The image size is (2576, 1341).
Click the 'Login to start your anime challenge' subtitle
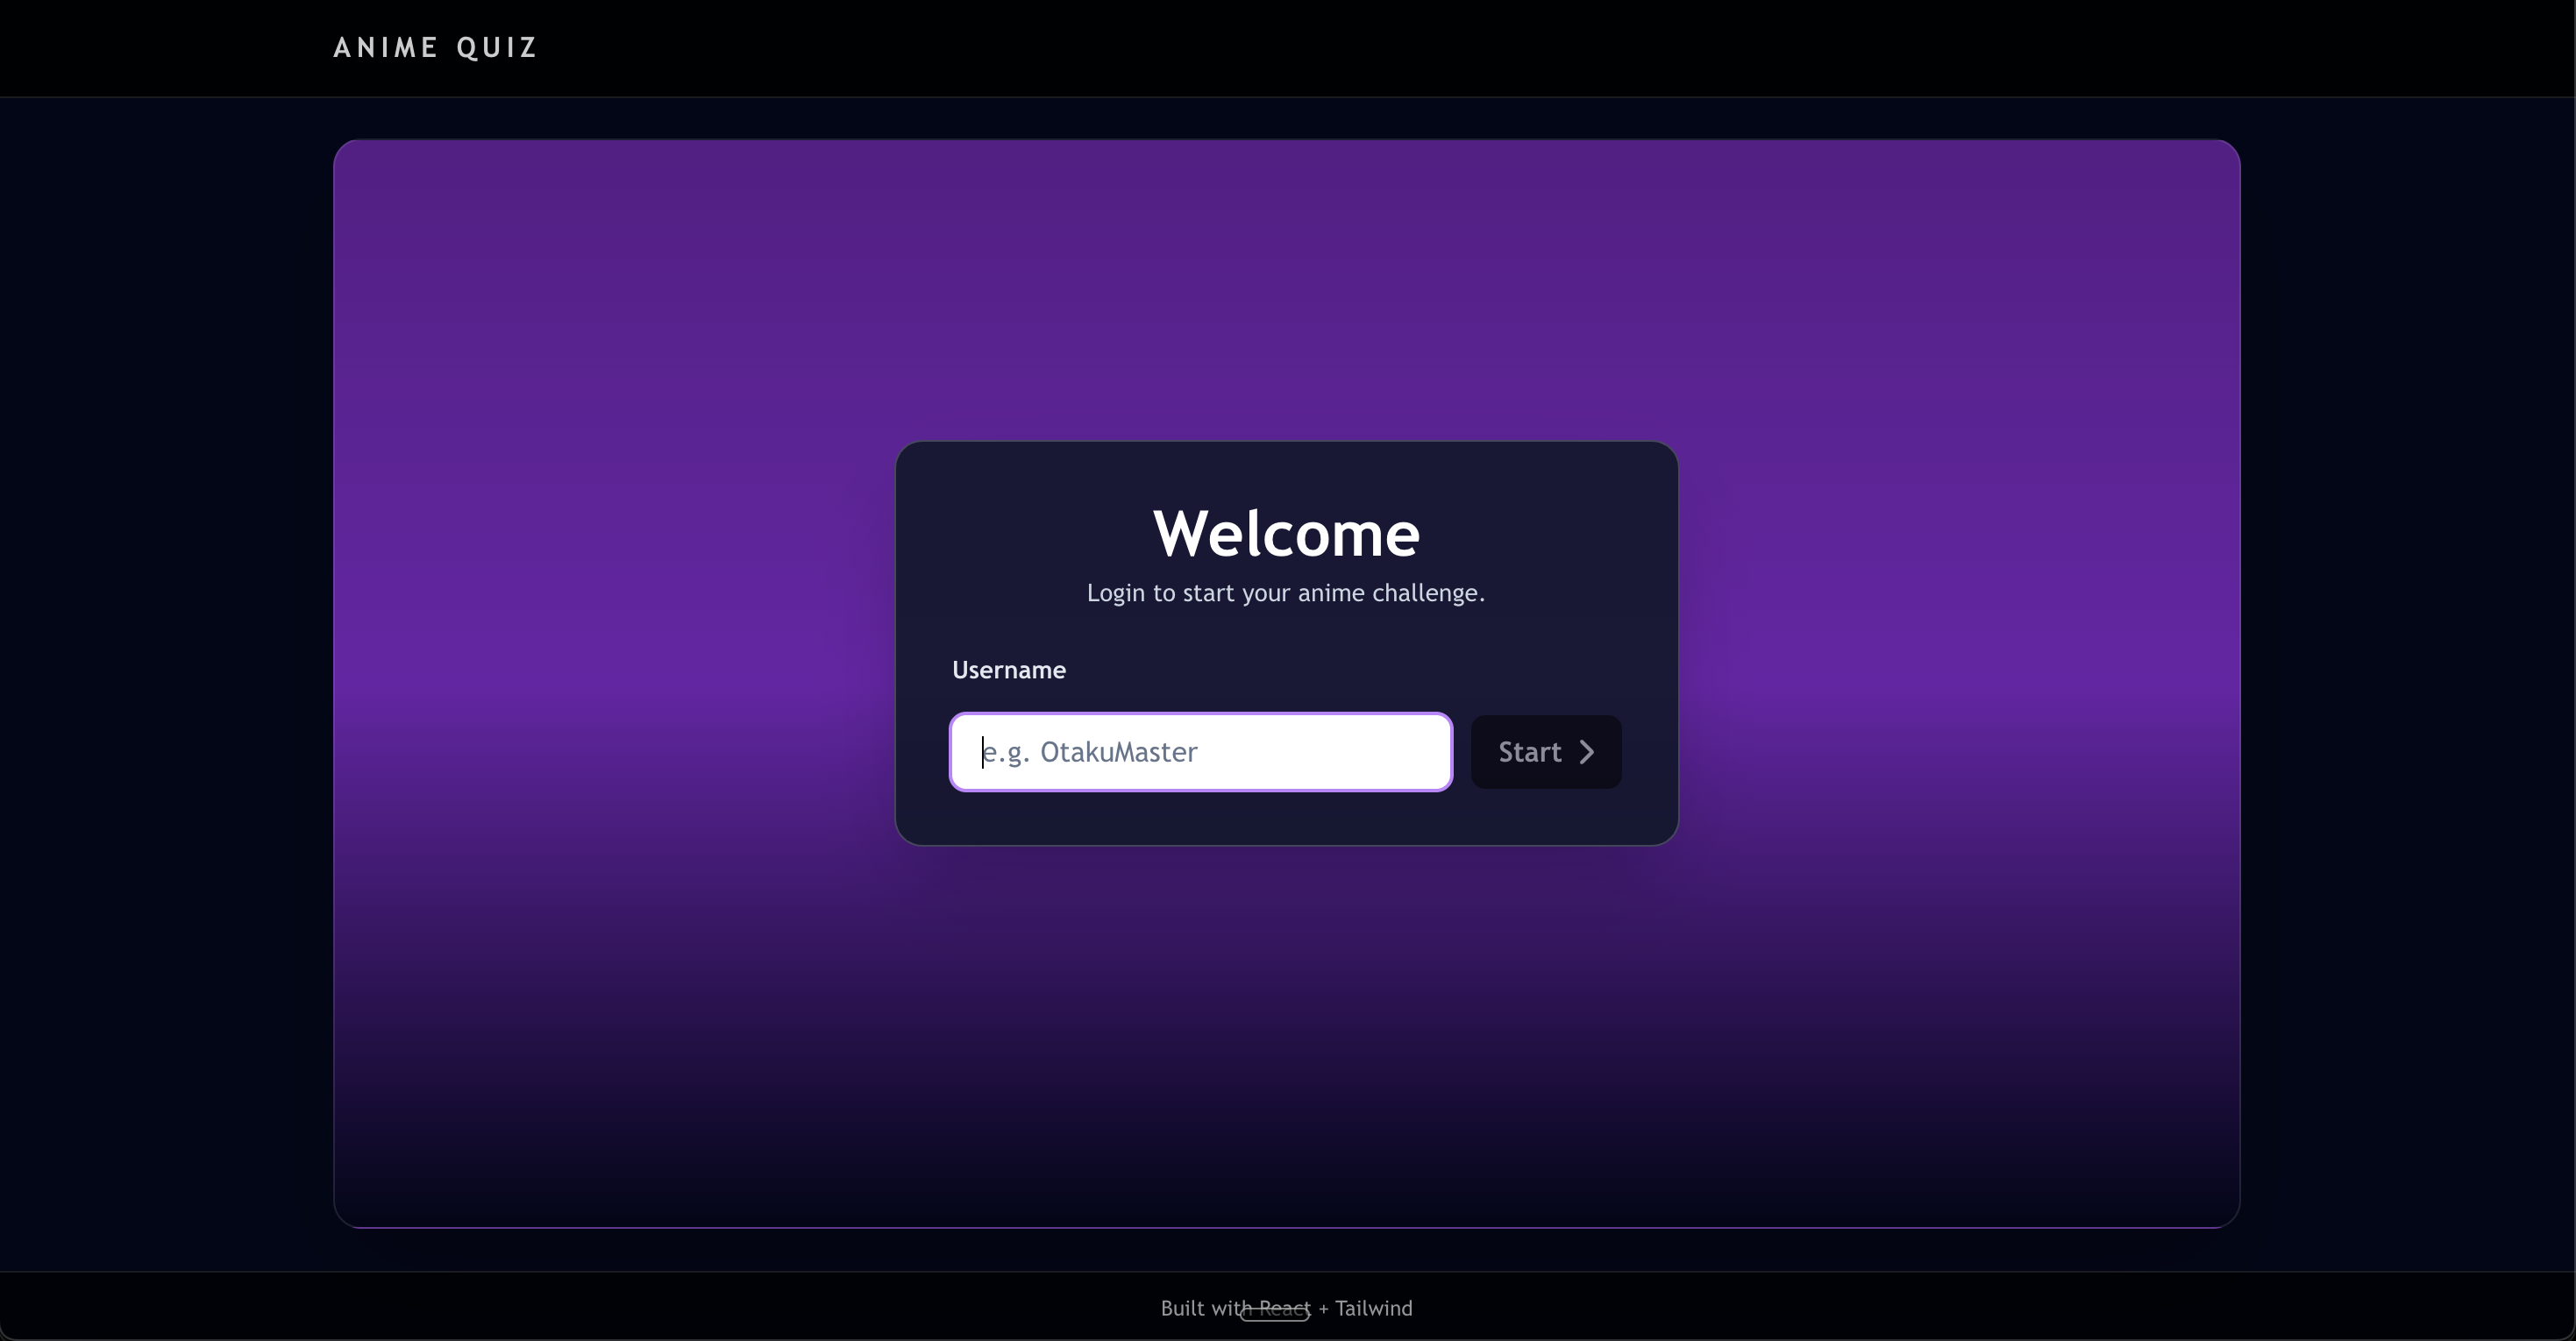click(x=1285, y=593)
